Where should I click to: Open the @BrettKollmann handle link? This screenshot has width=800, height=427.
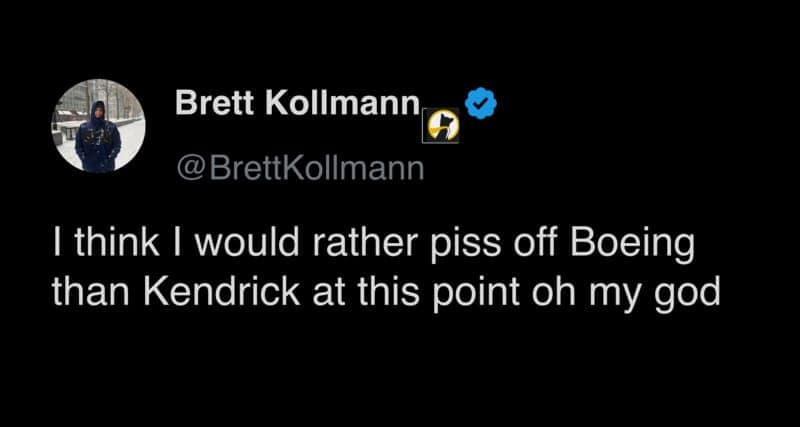coord(300,167)
